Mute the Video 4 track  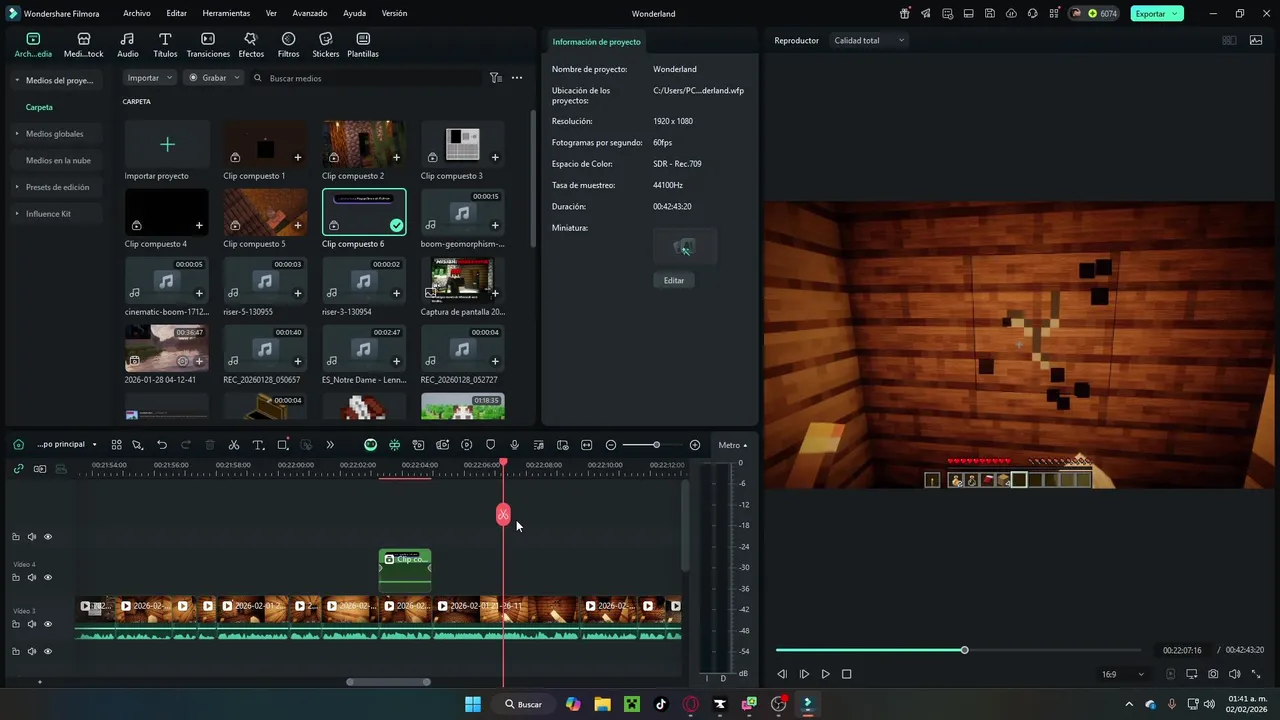[x=32, y=577]
